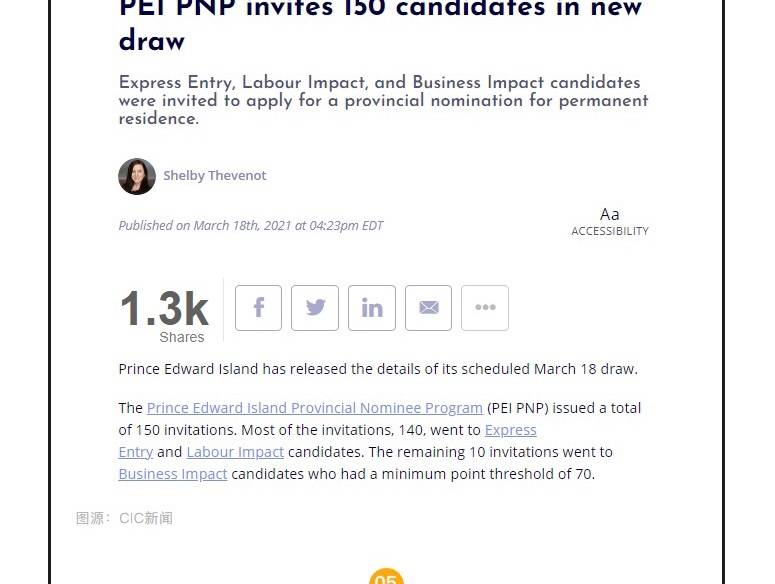Open Prince Edward Island Provincial Nominee Program link

pos(314,408)
